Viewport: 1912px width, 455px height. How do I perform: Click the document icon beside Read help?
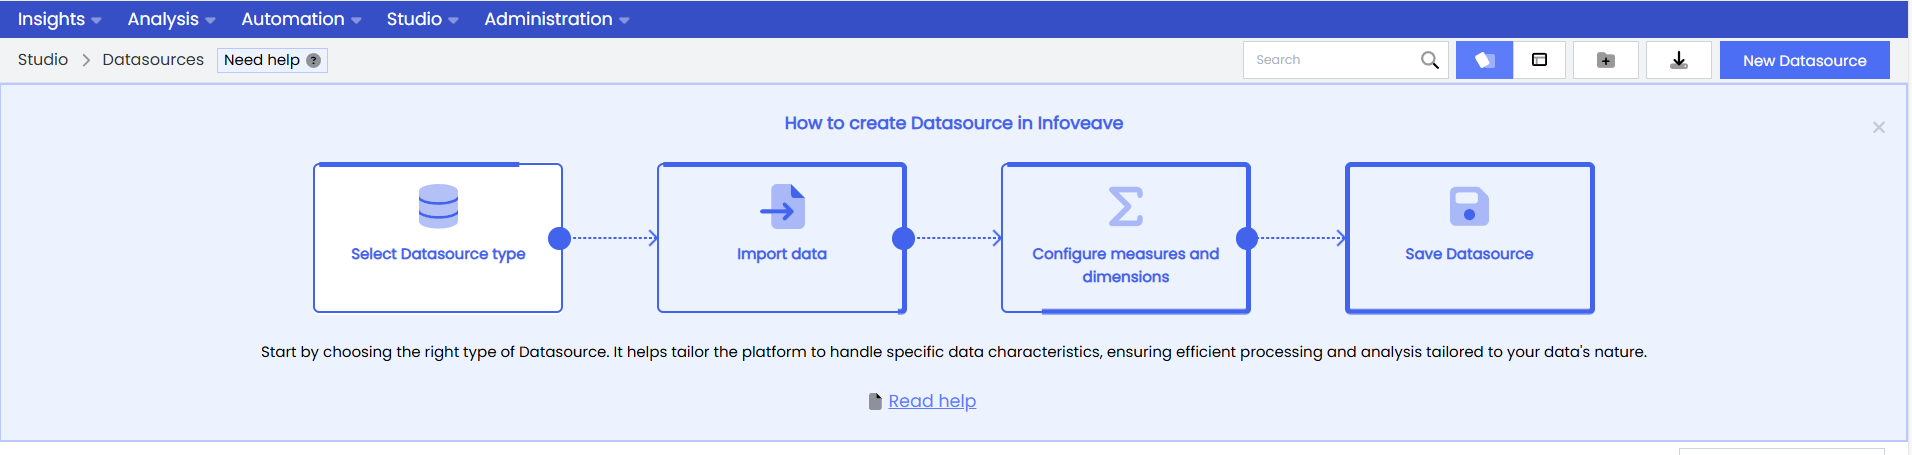pyautogui.click(x=876, y=401)
